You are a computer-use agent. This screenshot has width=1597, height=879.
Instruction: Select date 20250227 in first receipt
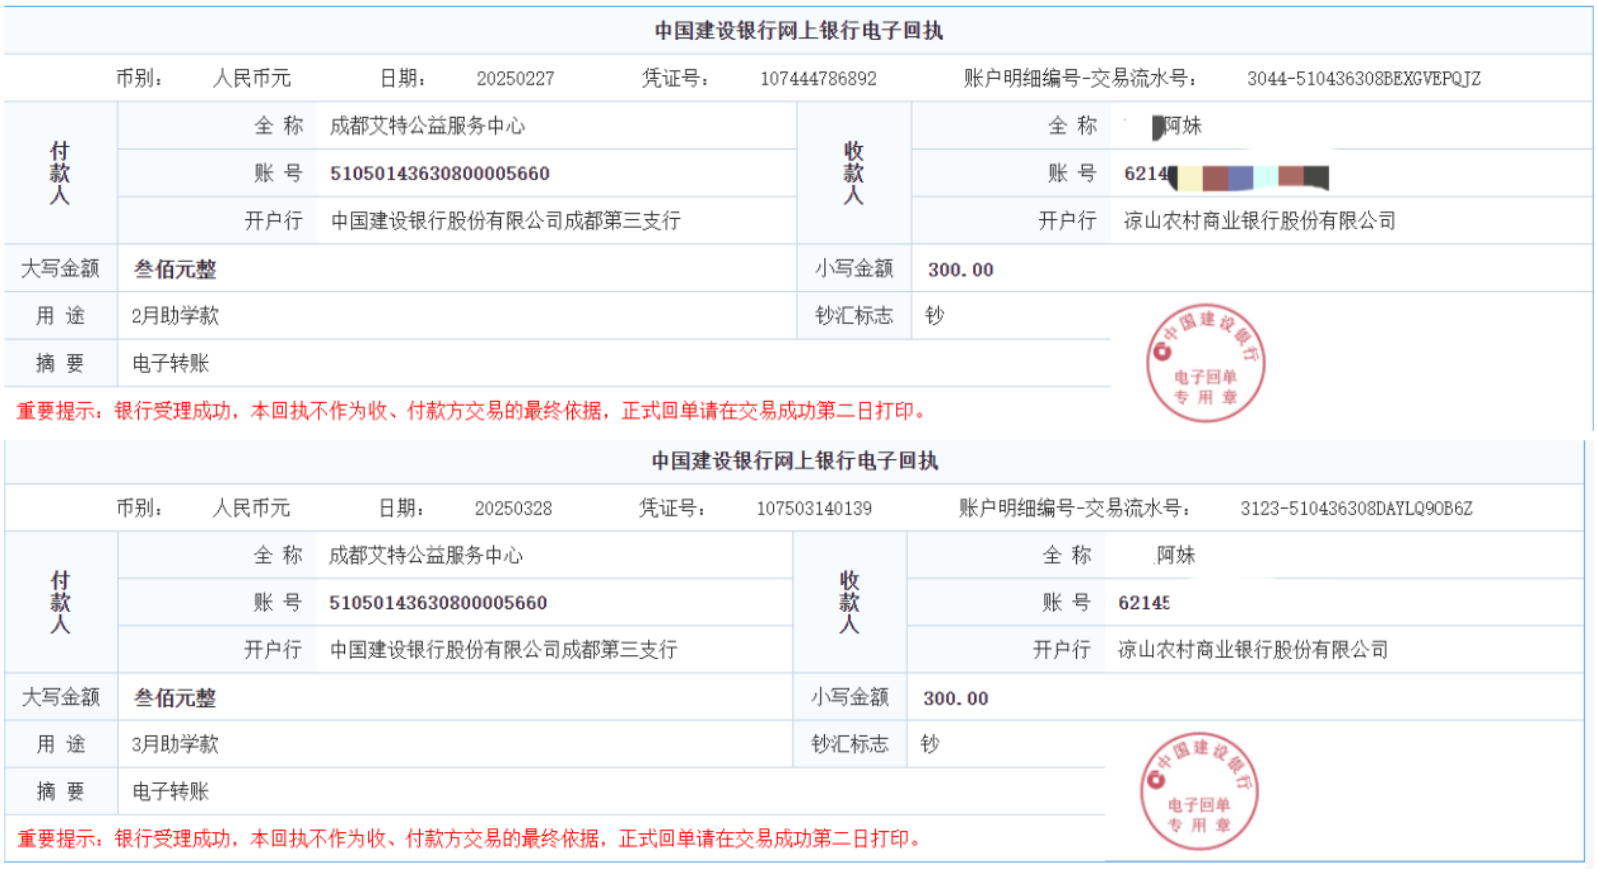[515, 79]
